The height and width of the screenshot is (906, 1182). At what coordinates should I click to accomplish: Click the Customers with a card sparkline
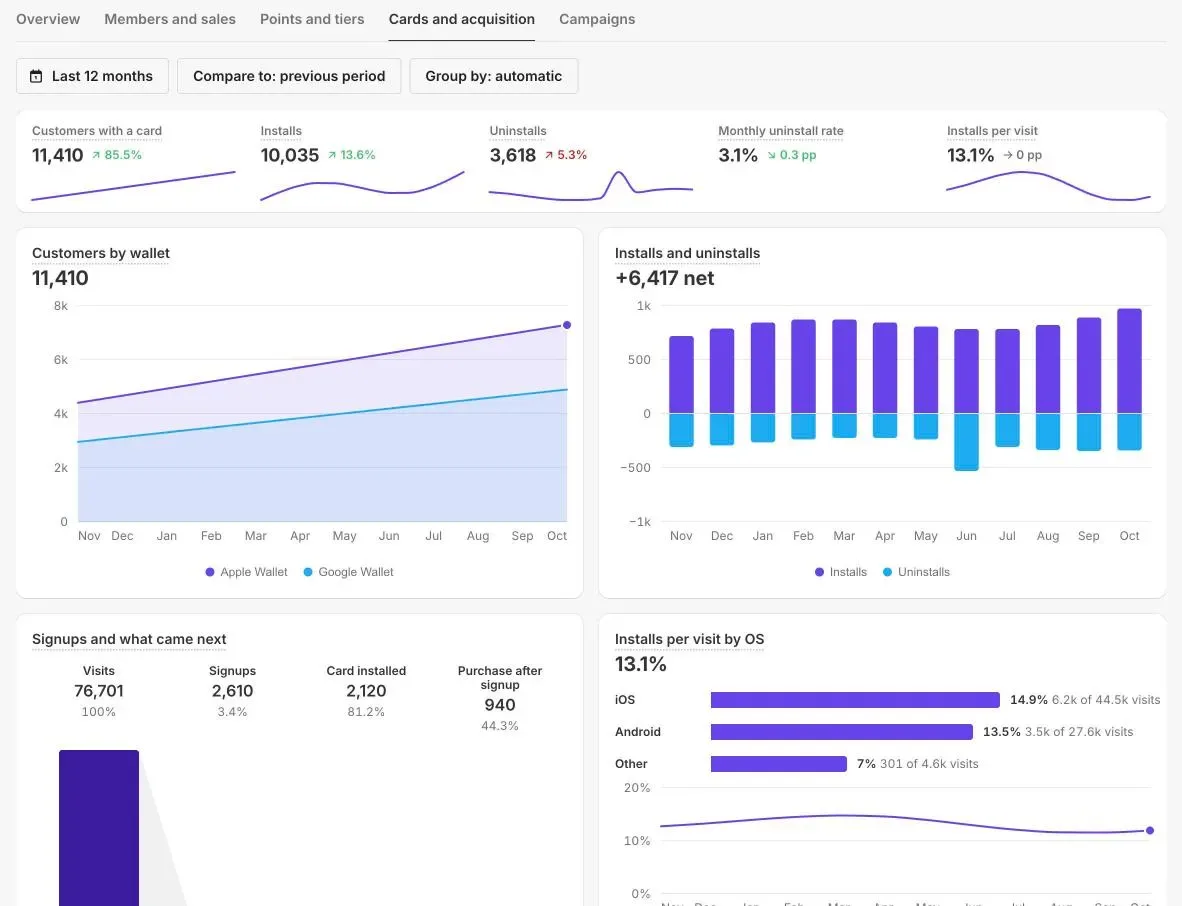click(133, 186)
